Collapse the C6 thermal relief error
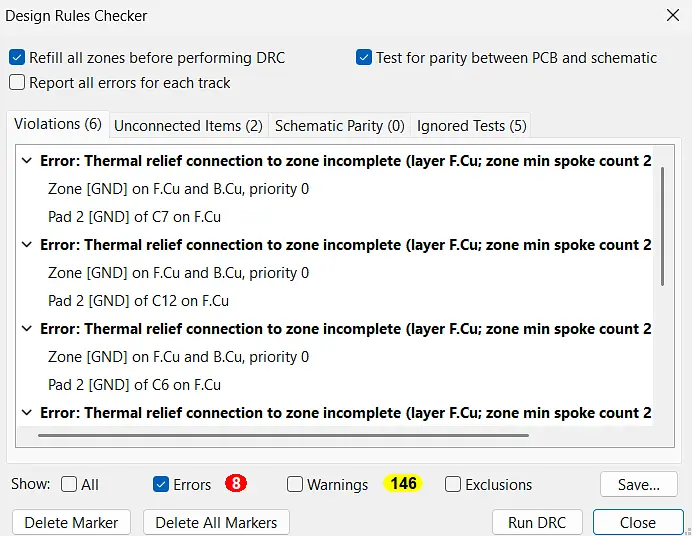The height and width of the screenshot is (536, 692). pos(26,329)
